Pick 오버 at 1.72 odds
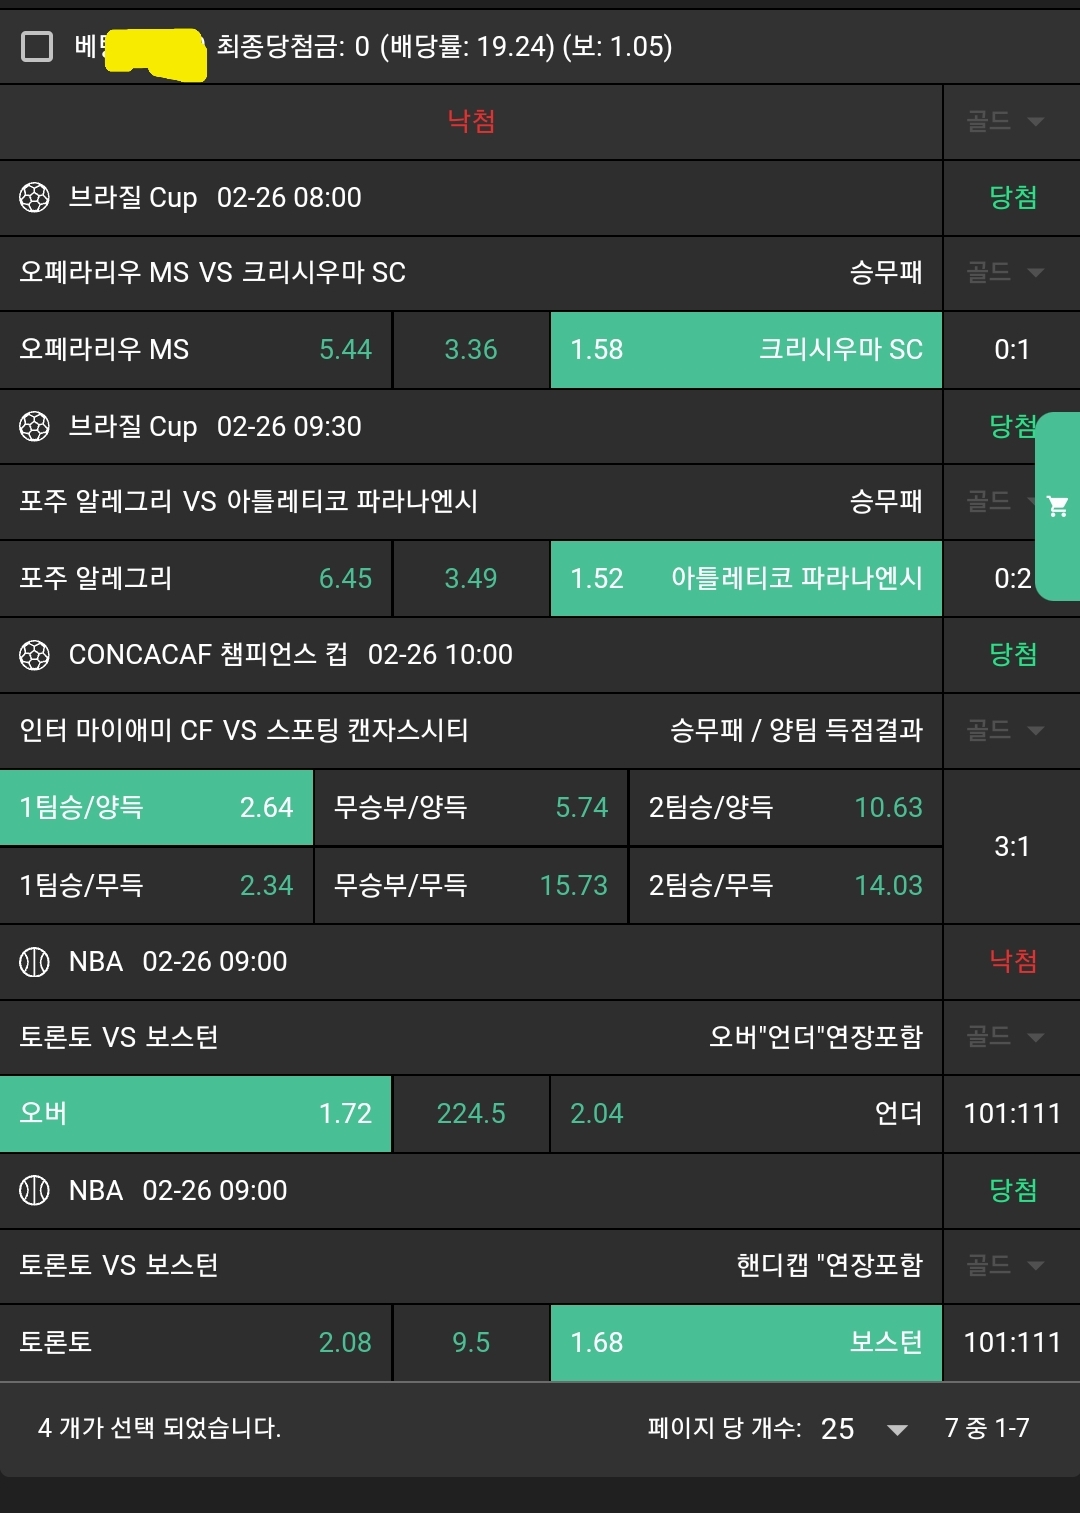The width and height of the screenshot is (1080, 1513). coord(195,1114)
